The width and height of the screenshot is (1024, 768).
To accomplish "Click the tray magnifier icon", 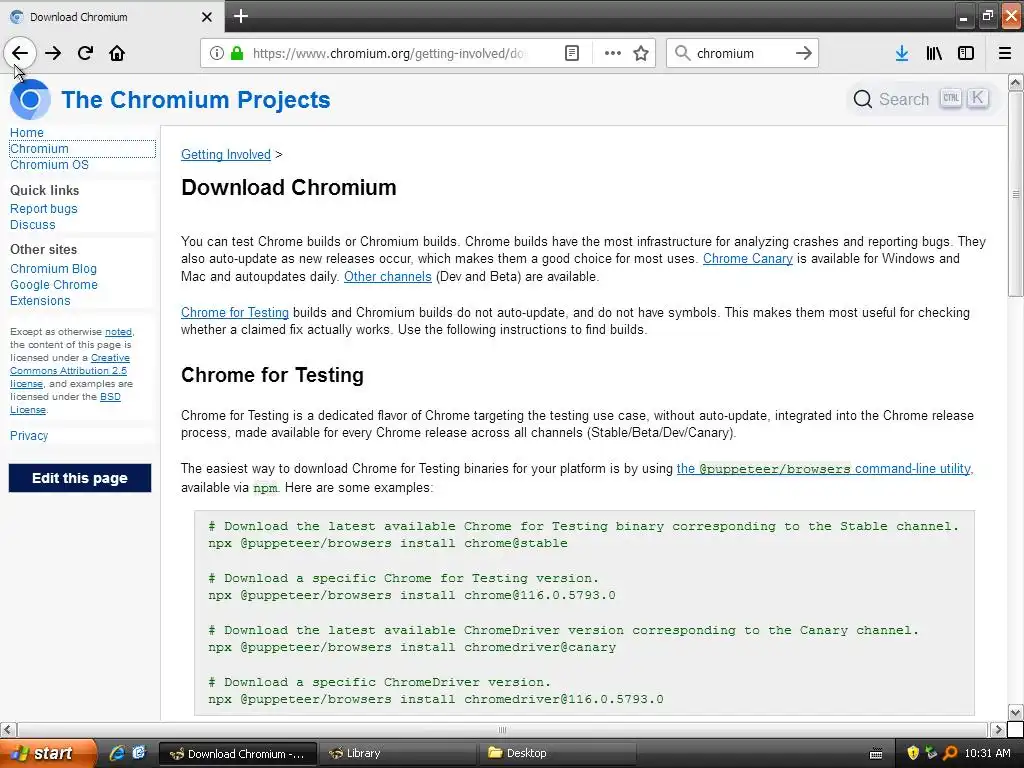I will (950, 753).
